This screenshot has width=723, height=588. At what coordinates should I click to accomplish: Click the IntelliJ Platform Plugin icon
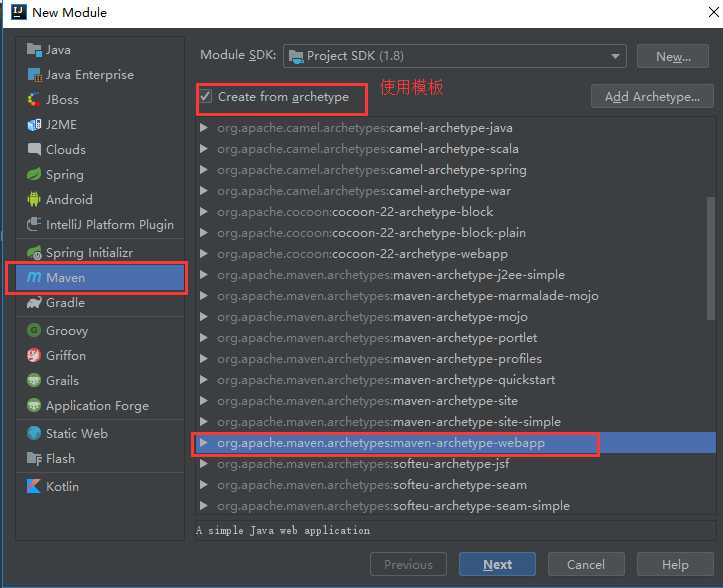pyautogui.click(x=34, y=224)
